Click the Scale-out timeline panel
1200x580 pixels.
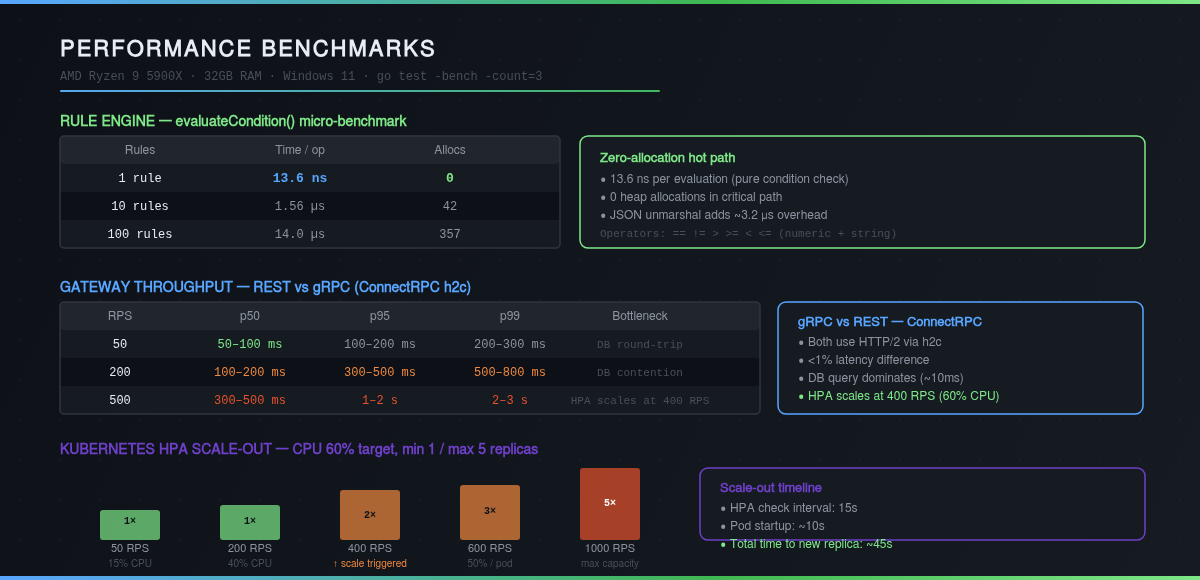click(x=922, y=503)
